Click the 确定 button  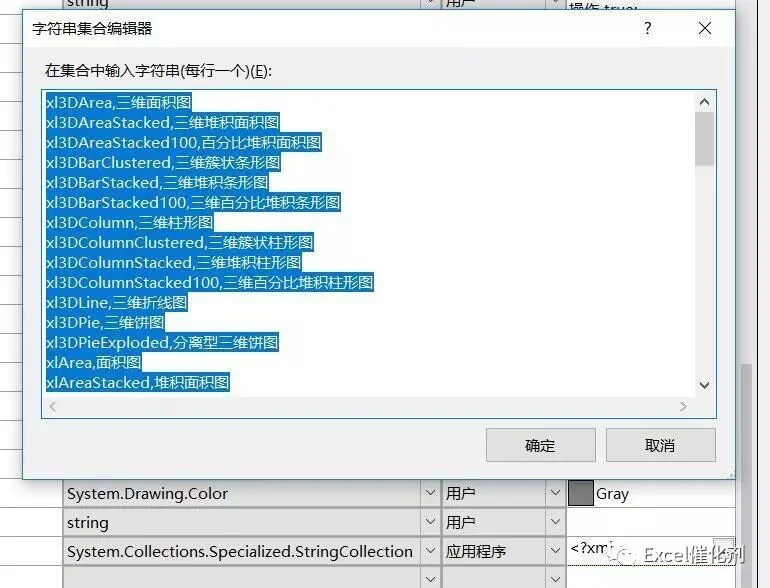click(541, 445)
